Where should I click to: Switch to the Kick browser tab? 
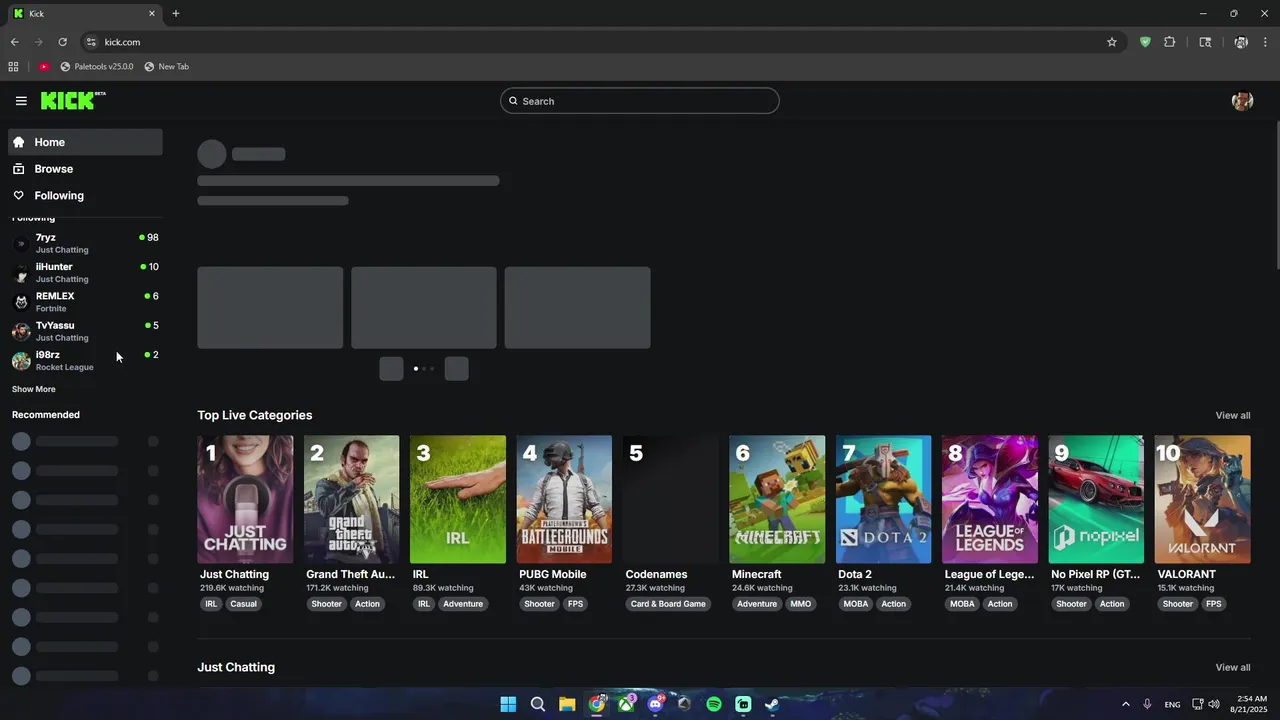tap(83, 13)
